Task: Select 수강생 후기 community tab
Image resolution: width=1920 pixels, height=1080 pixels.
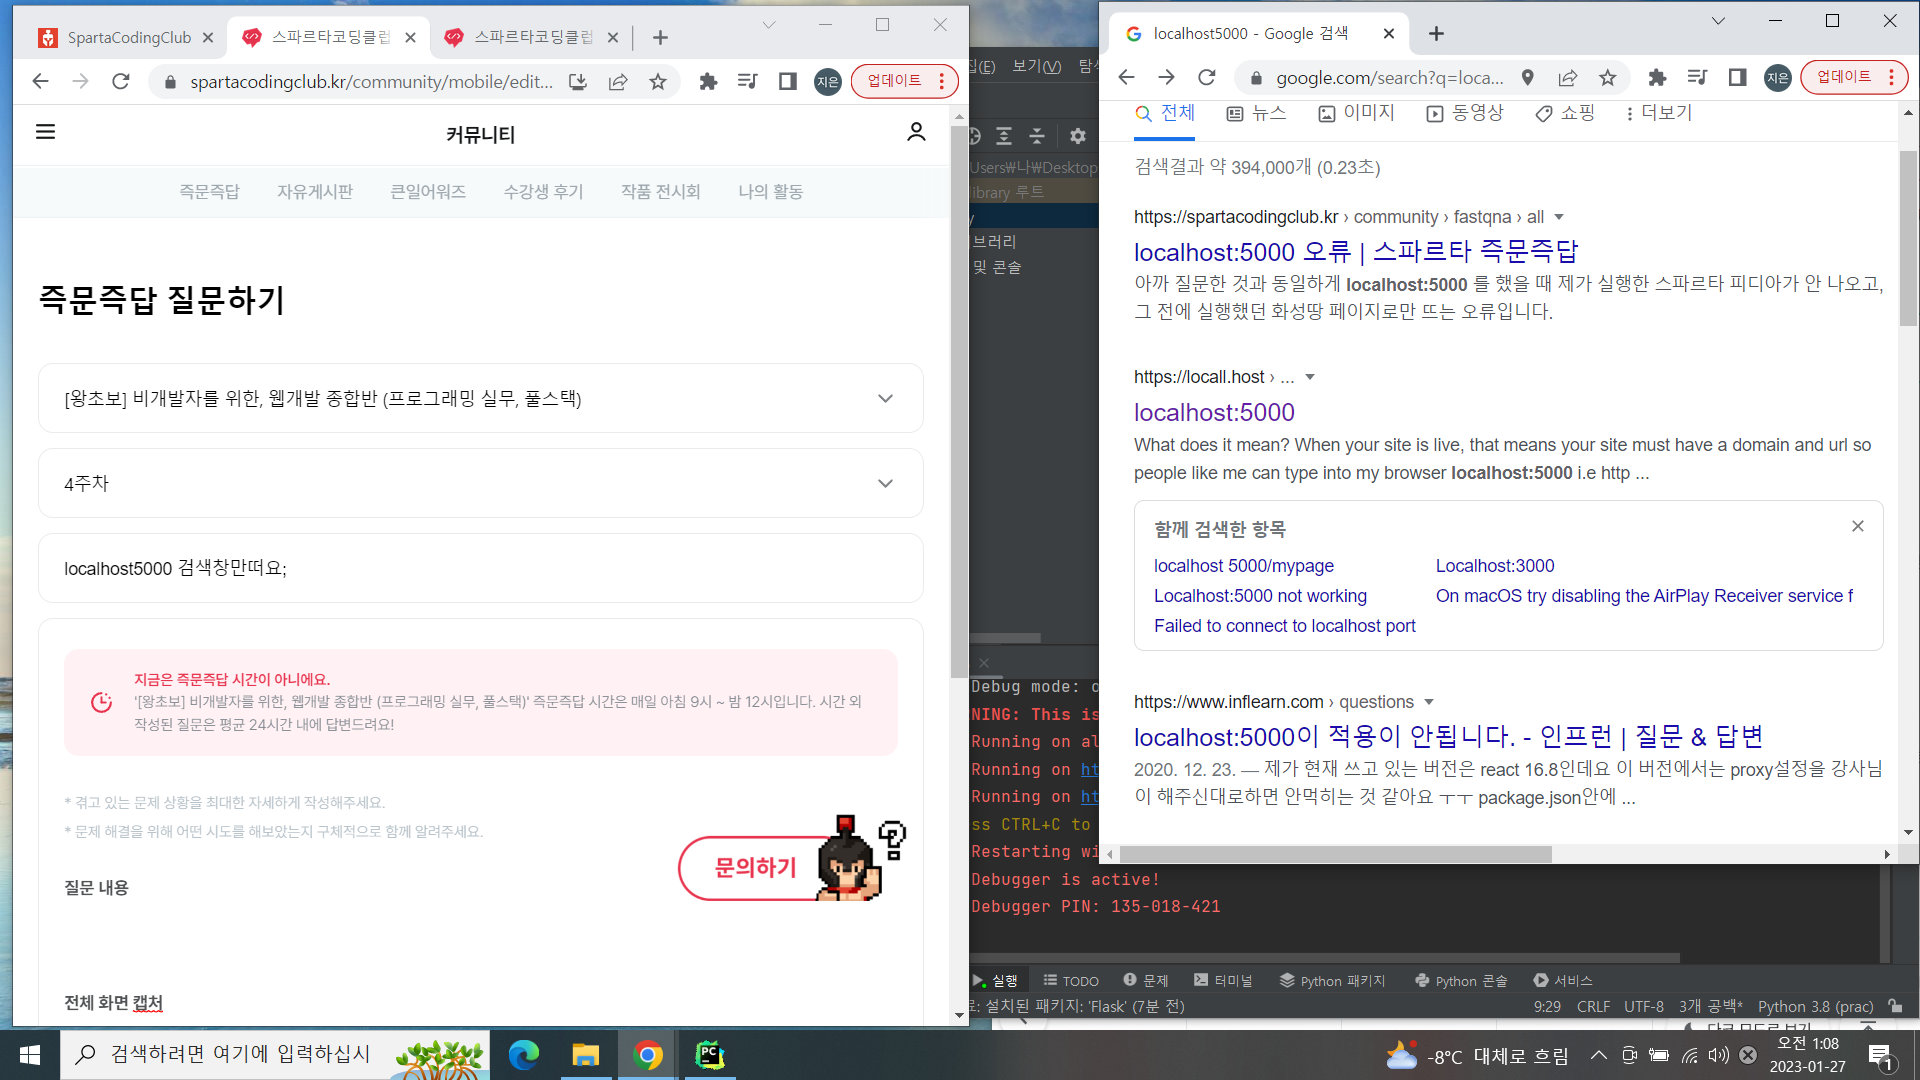Action: (x=543, y=191)
